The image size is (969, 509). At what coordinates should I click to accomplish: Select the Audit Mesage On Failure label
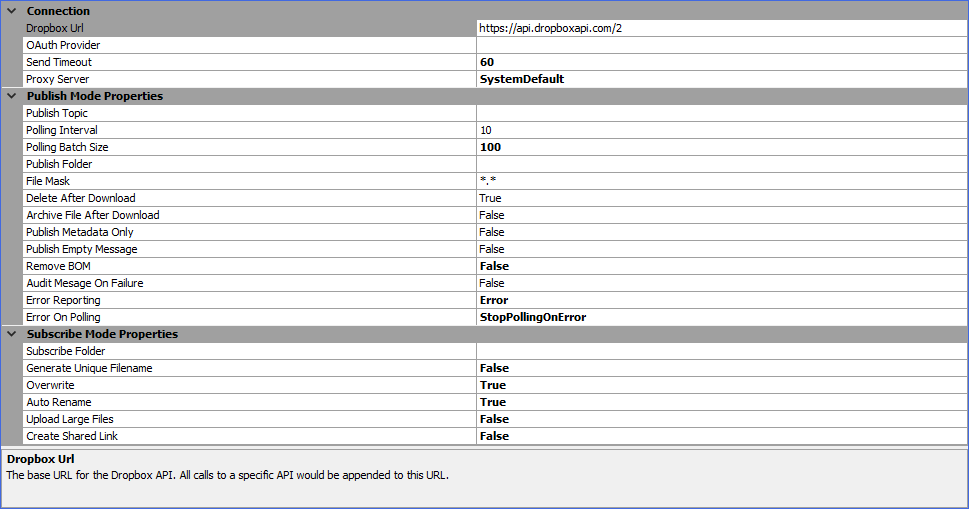(85, 283)
